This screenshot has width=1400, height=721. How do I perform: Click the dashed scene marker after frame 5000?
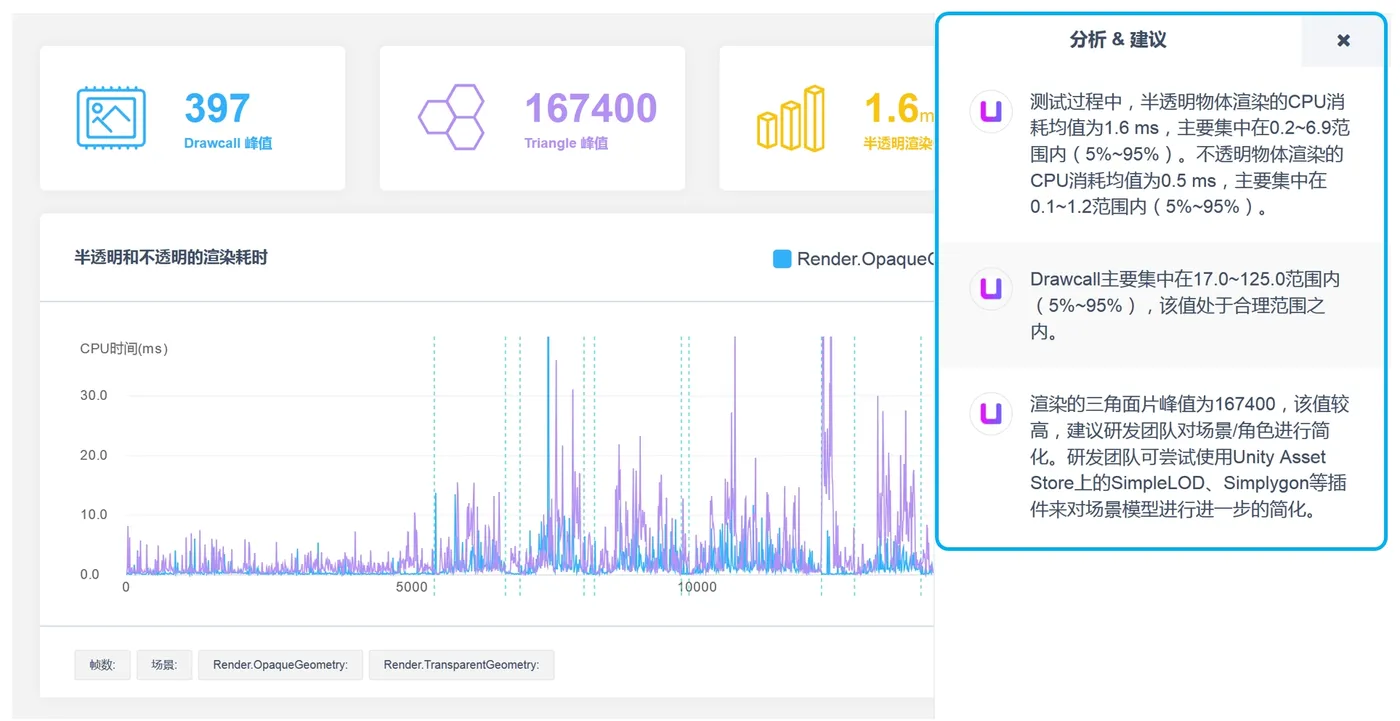click(x=434, y=465)
